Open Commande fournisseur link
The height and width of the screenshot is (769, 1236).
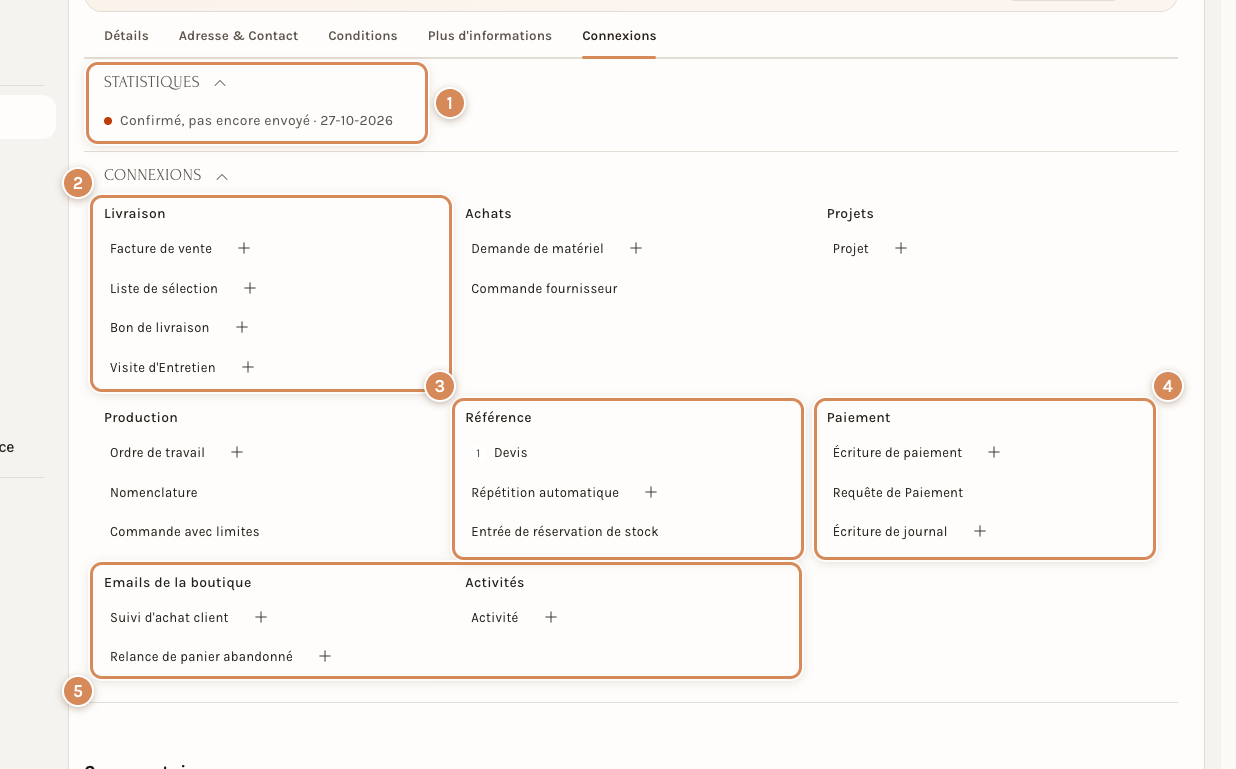pos(544,289)
